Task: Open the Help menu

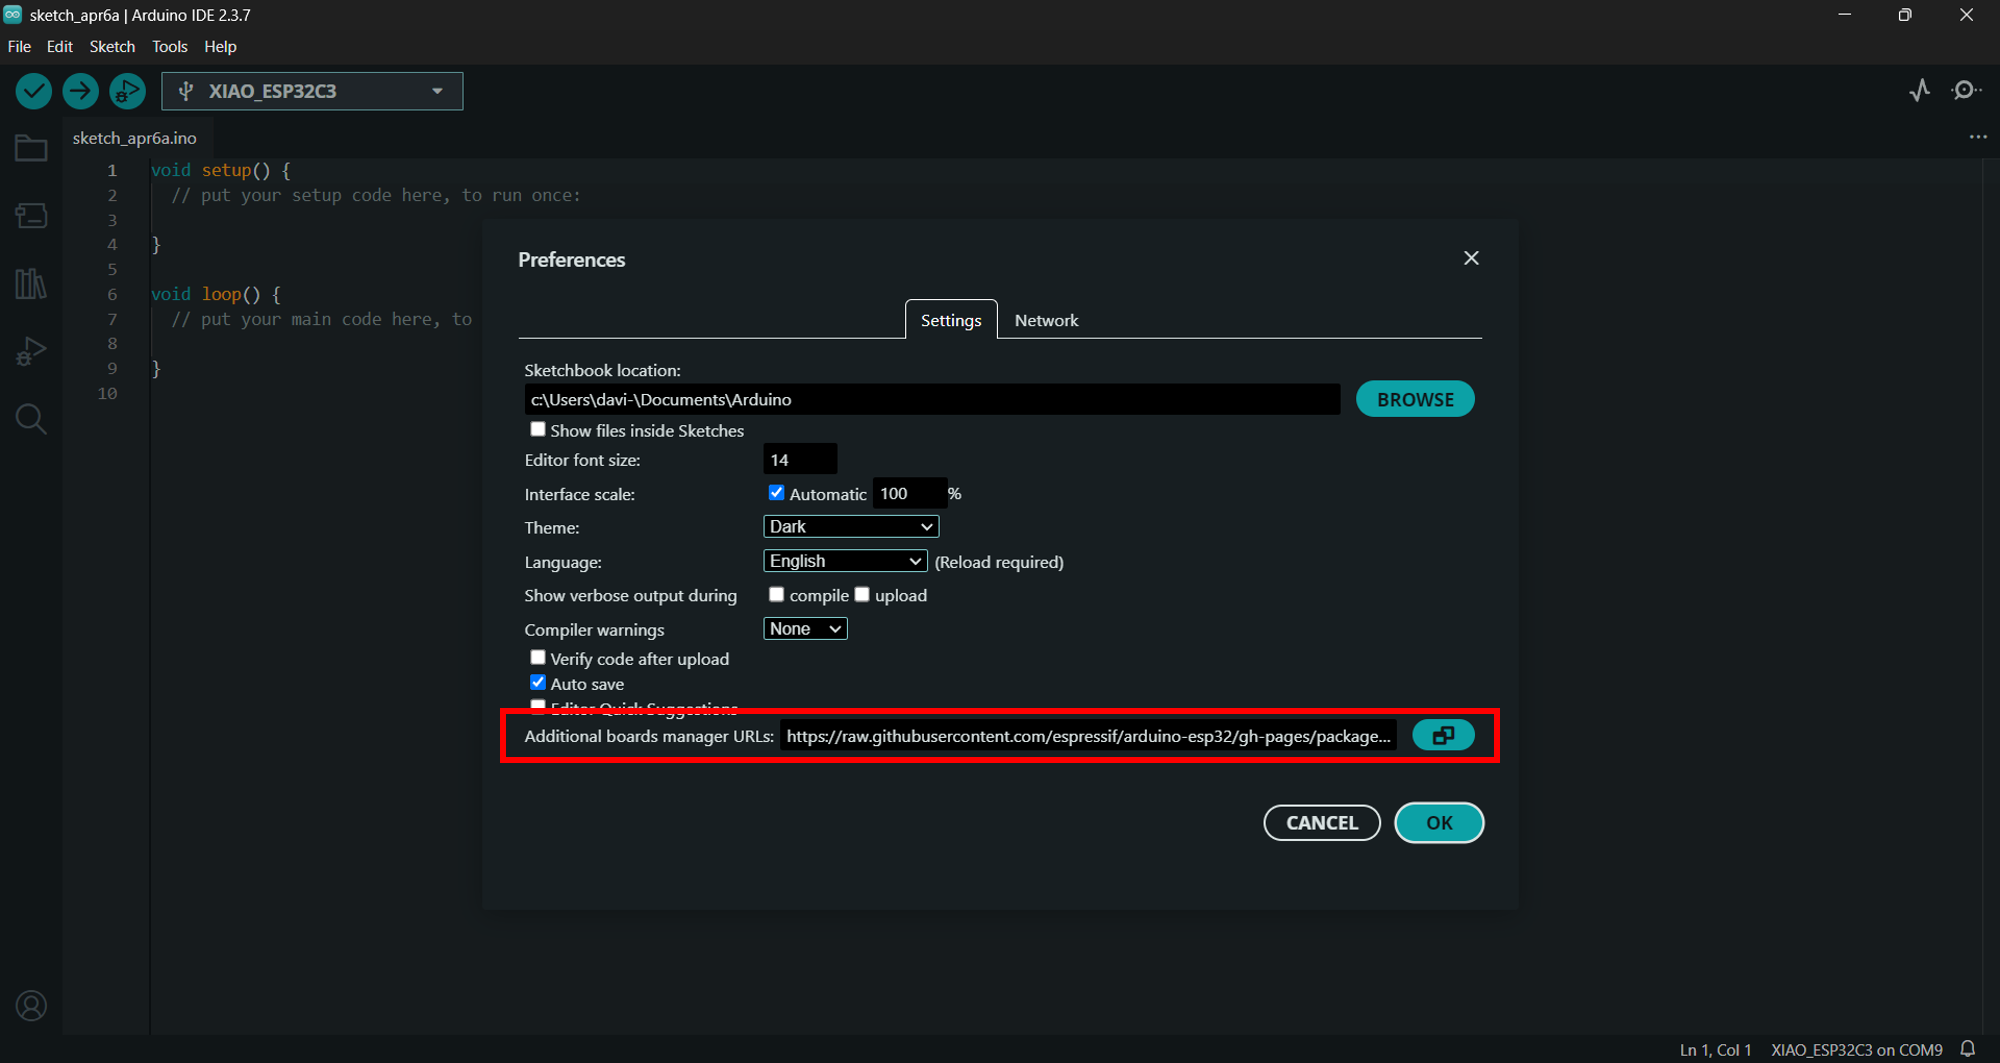Action: pos(220,47)
